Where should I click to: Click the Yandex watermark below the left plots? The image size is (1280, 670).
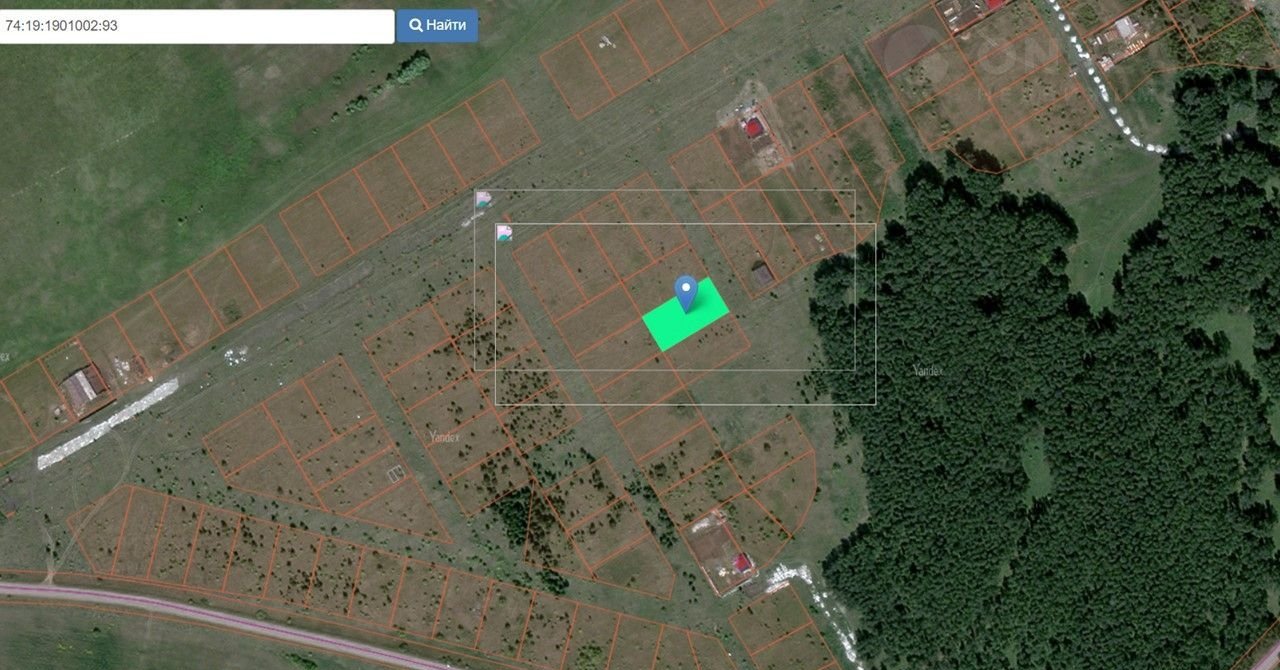444,436
